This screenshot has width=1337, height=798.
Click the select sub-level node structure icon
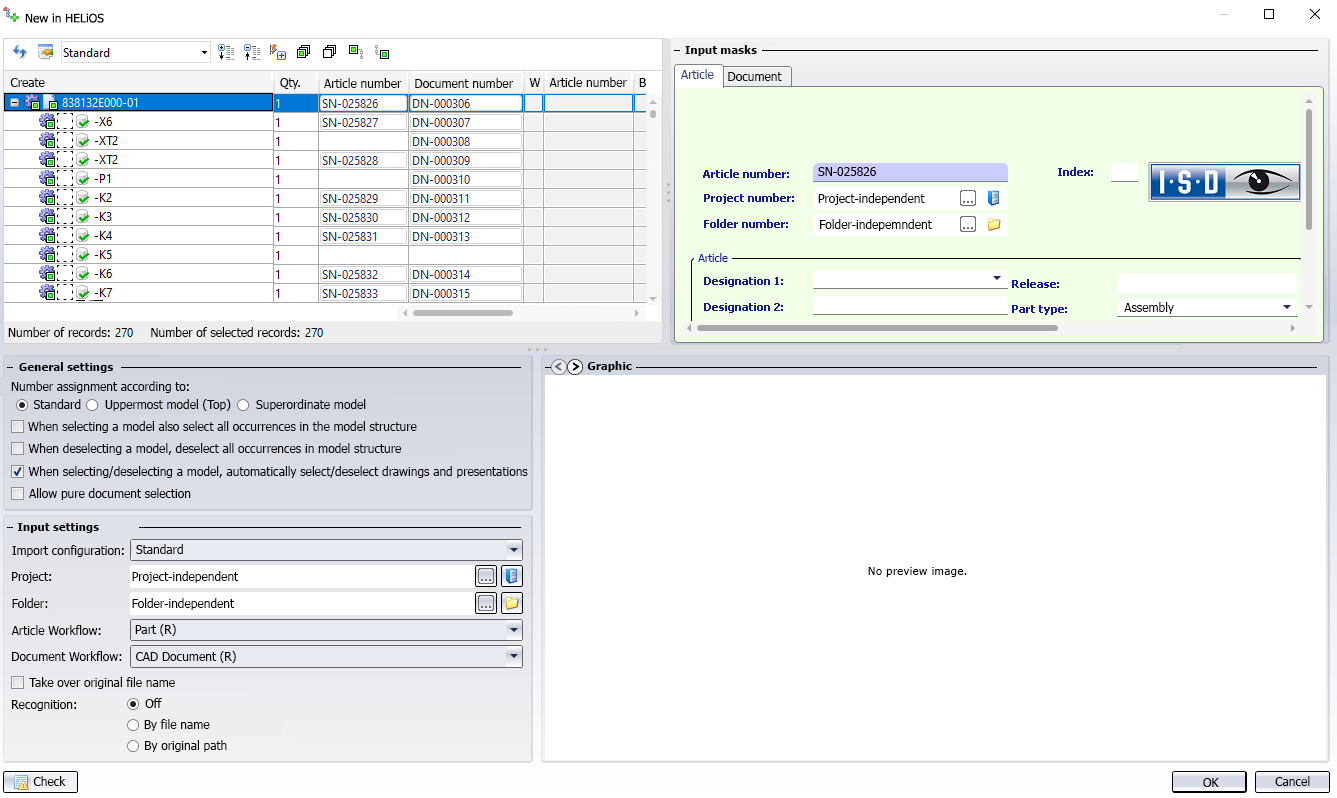pos(381,52)
